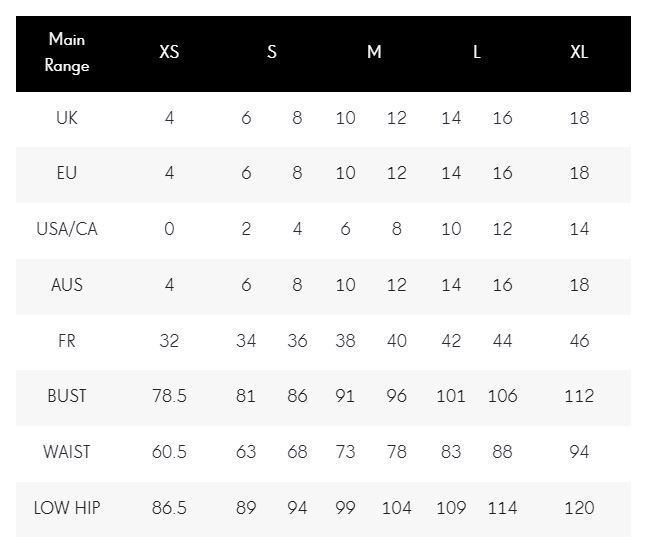
Task: Select the M size column header
Action: (373, 52)
